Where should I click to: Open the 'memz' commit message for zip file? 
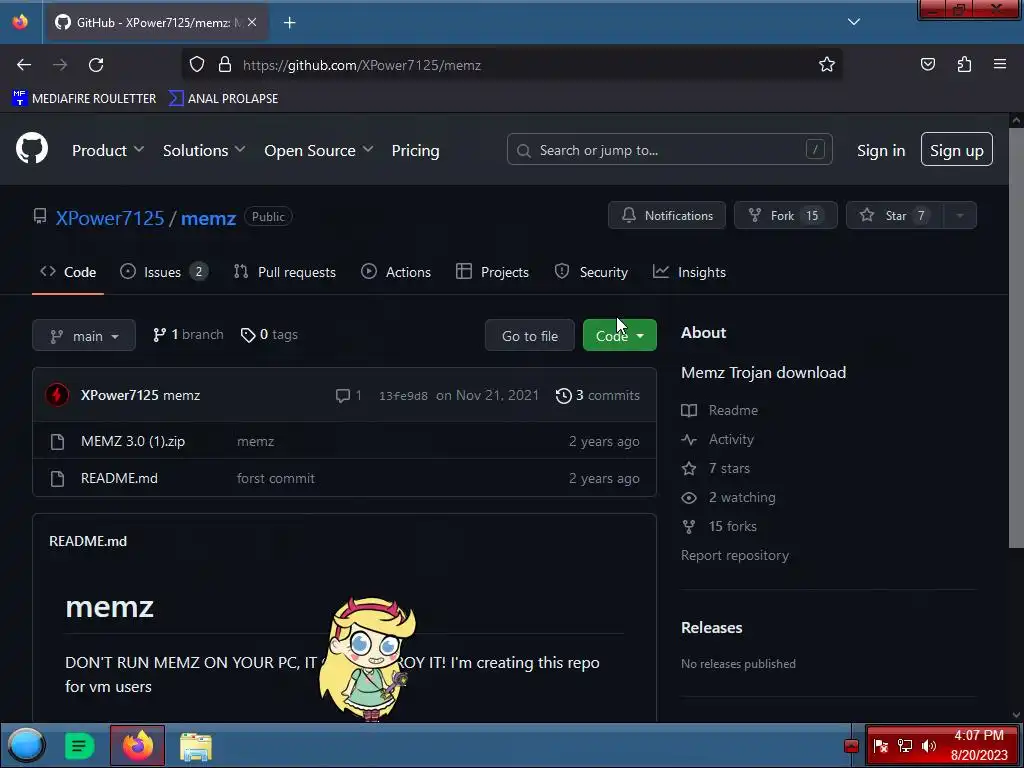click(255, 441)
